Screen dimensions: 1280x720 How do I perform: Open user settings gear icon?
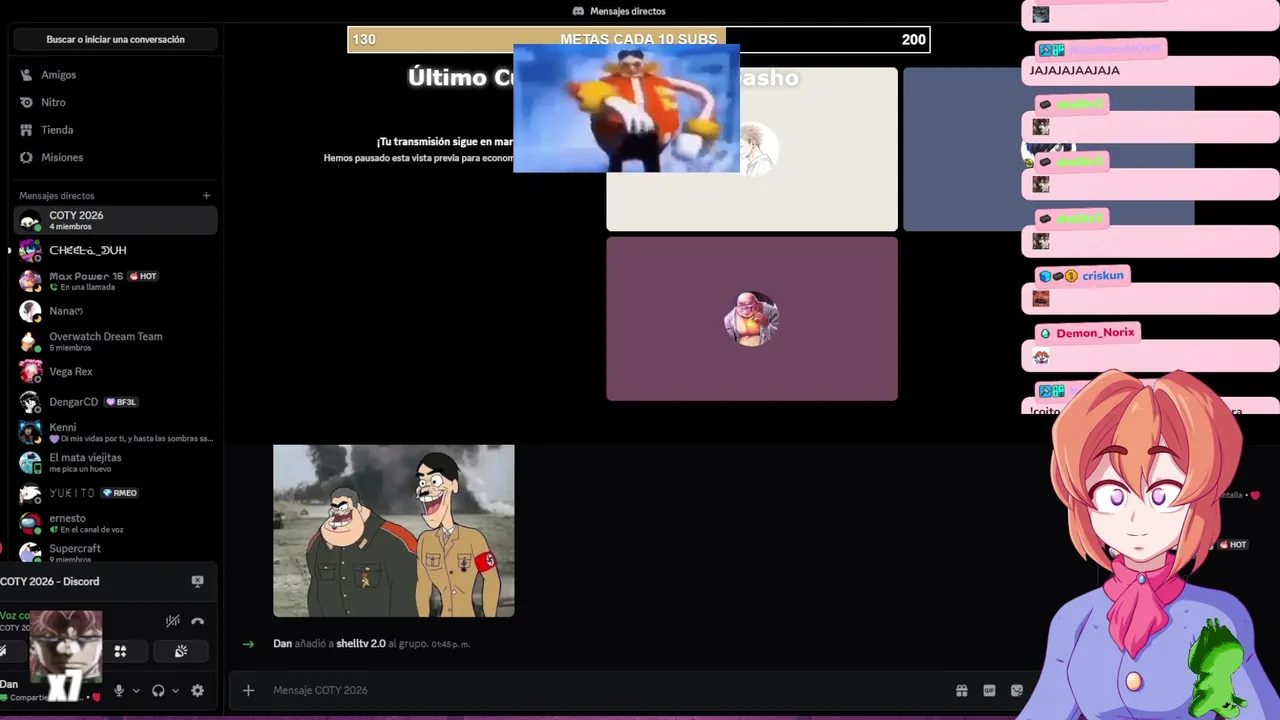coord(198,690)
